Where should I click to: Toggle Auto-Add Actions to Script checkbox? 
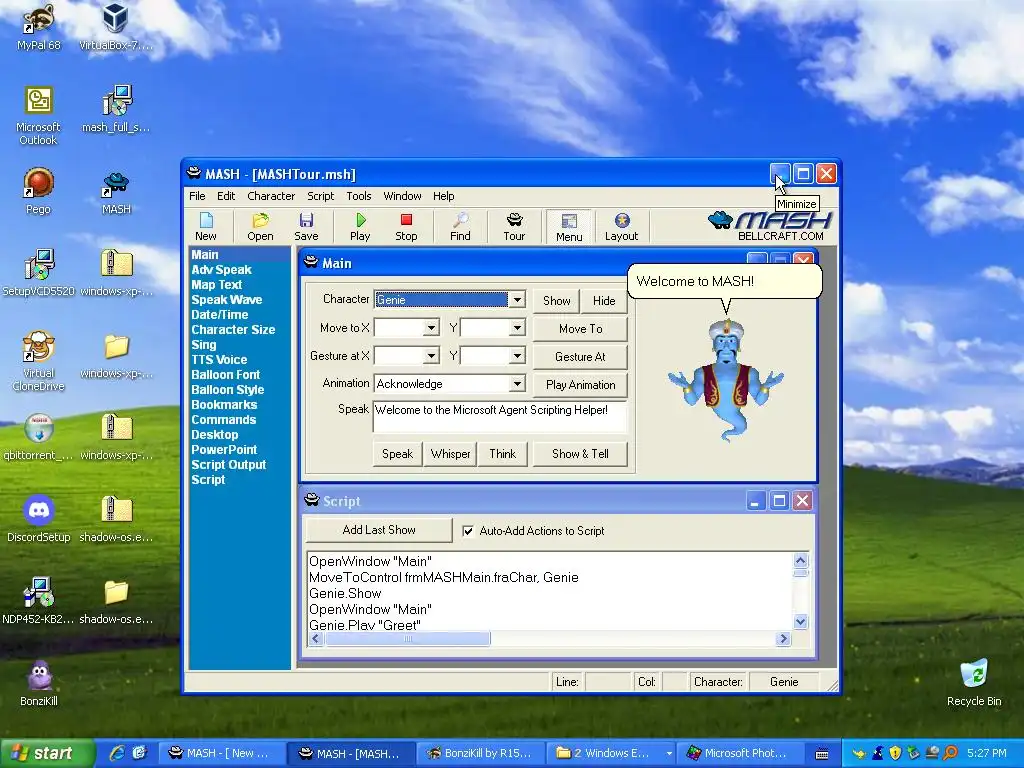(x=468, y=531)
